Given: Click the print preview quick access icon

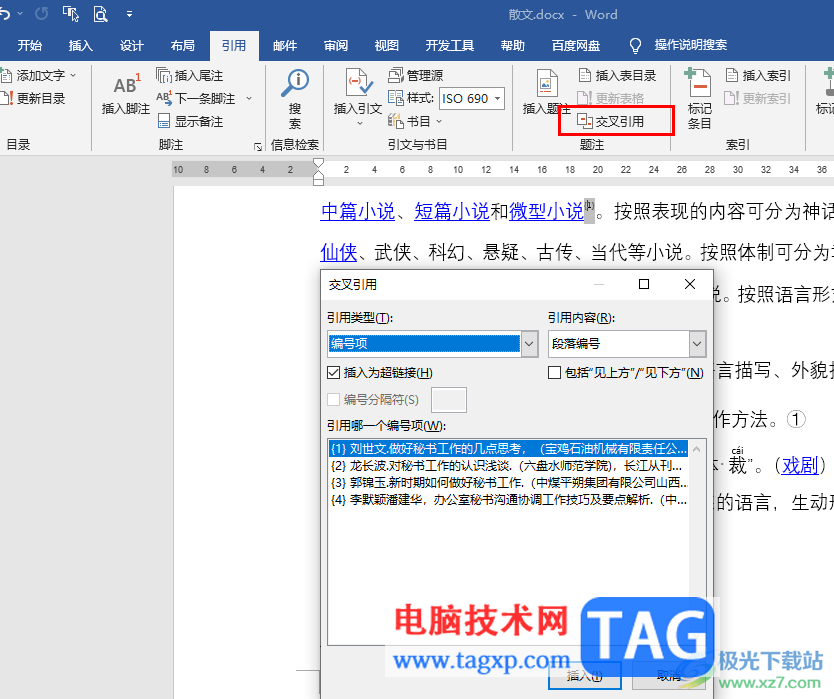Looking at the screenshot, I should pos(100,13).
